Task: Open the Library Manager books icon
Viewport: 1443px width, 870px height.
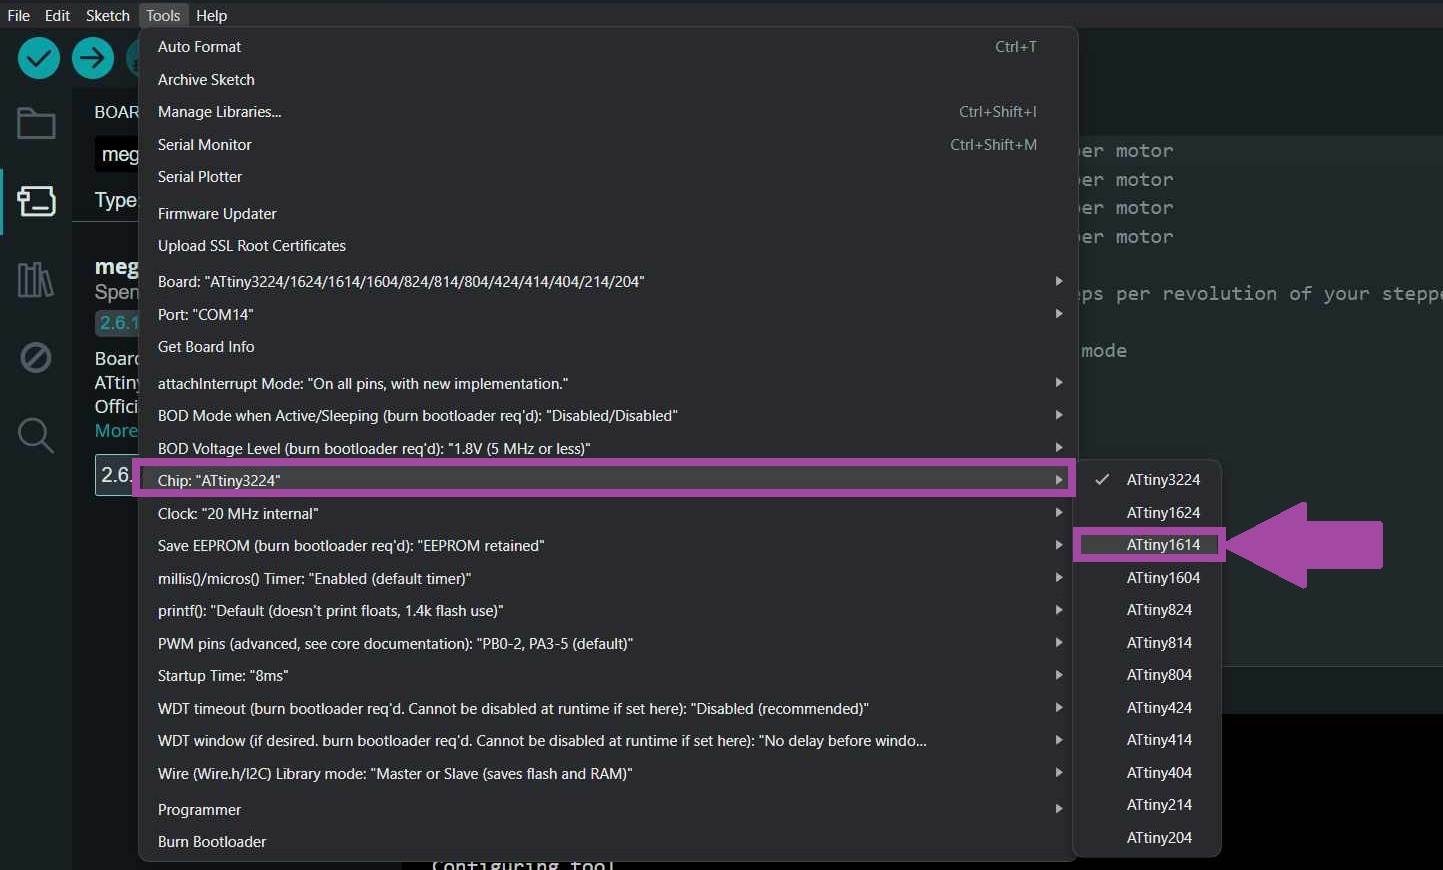Action: (x=36, y=280)
